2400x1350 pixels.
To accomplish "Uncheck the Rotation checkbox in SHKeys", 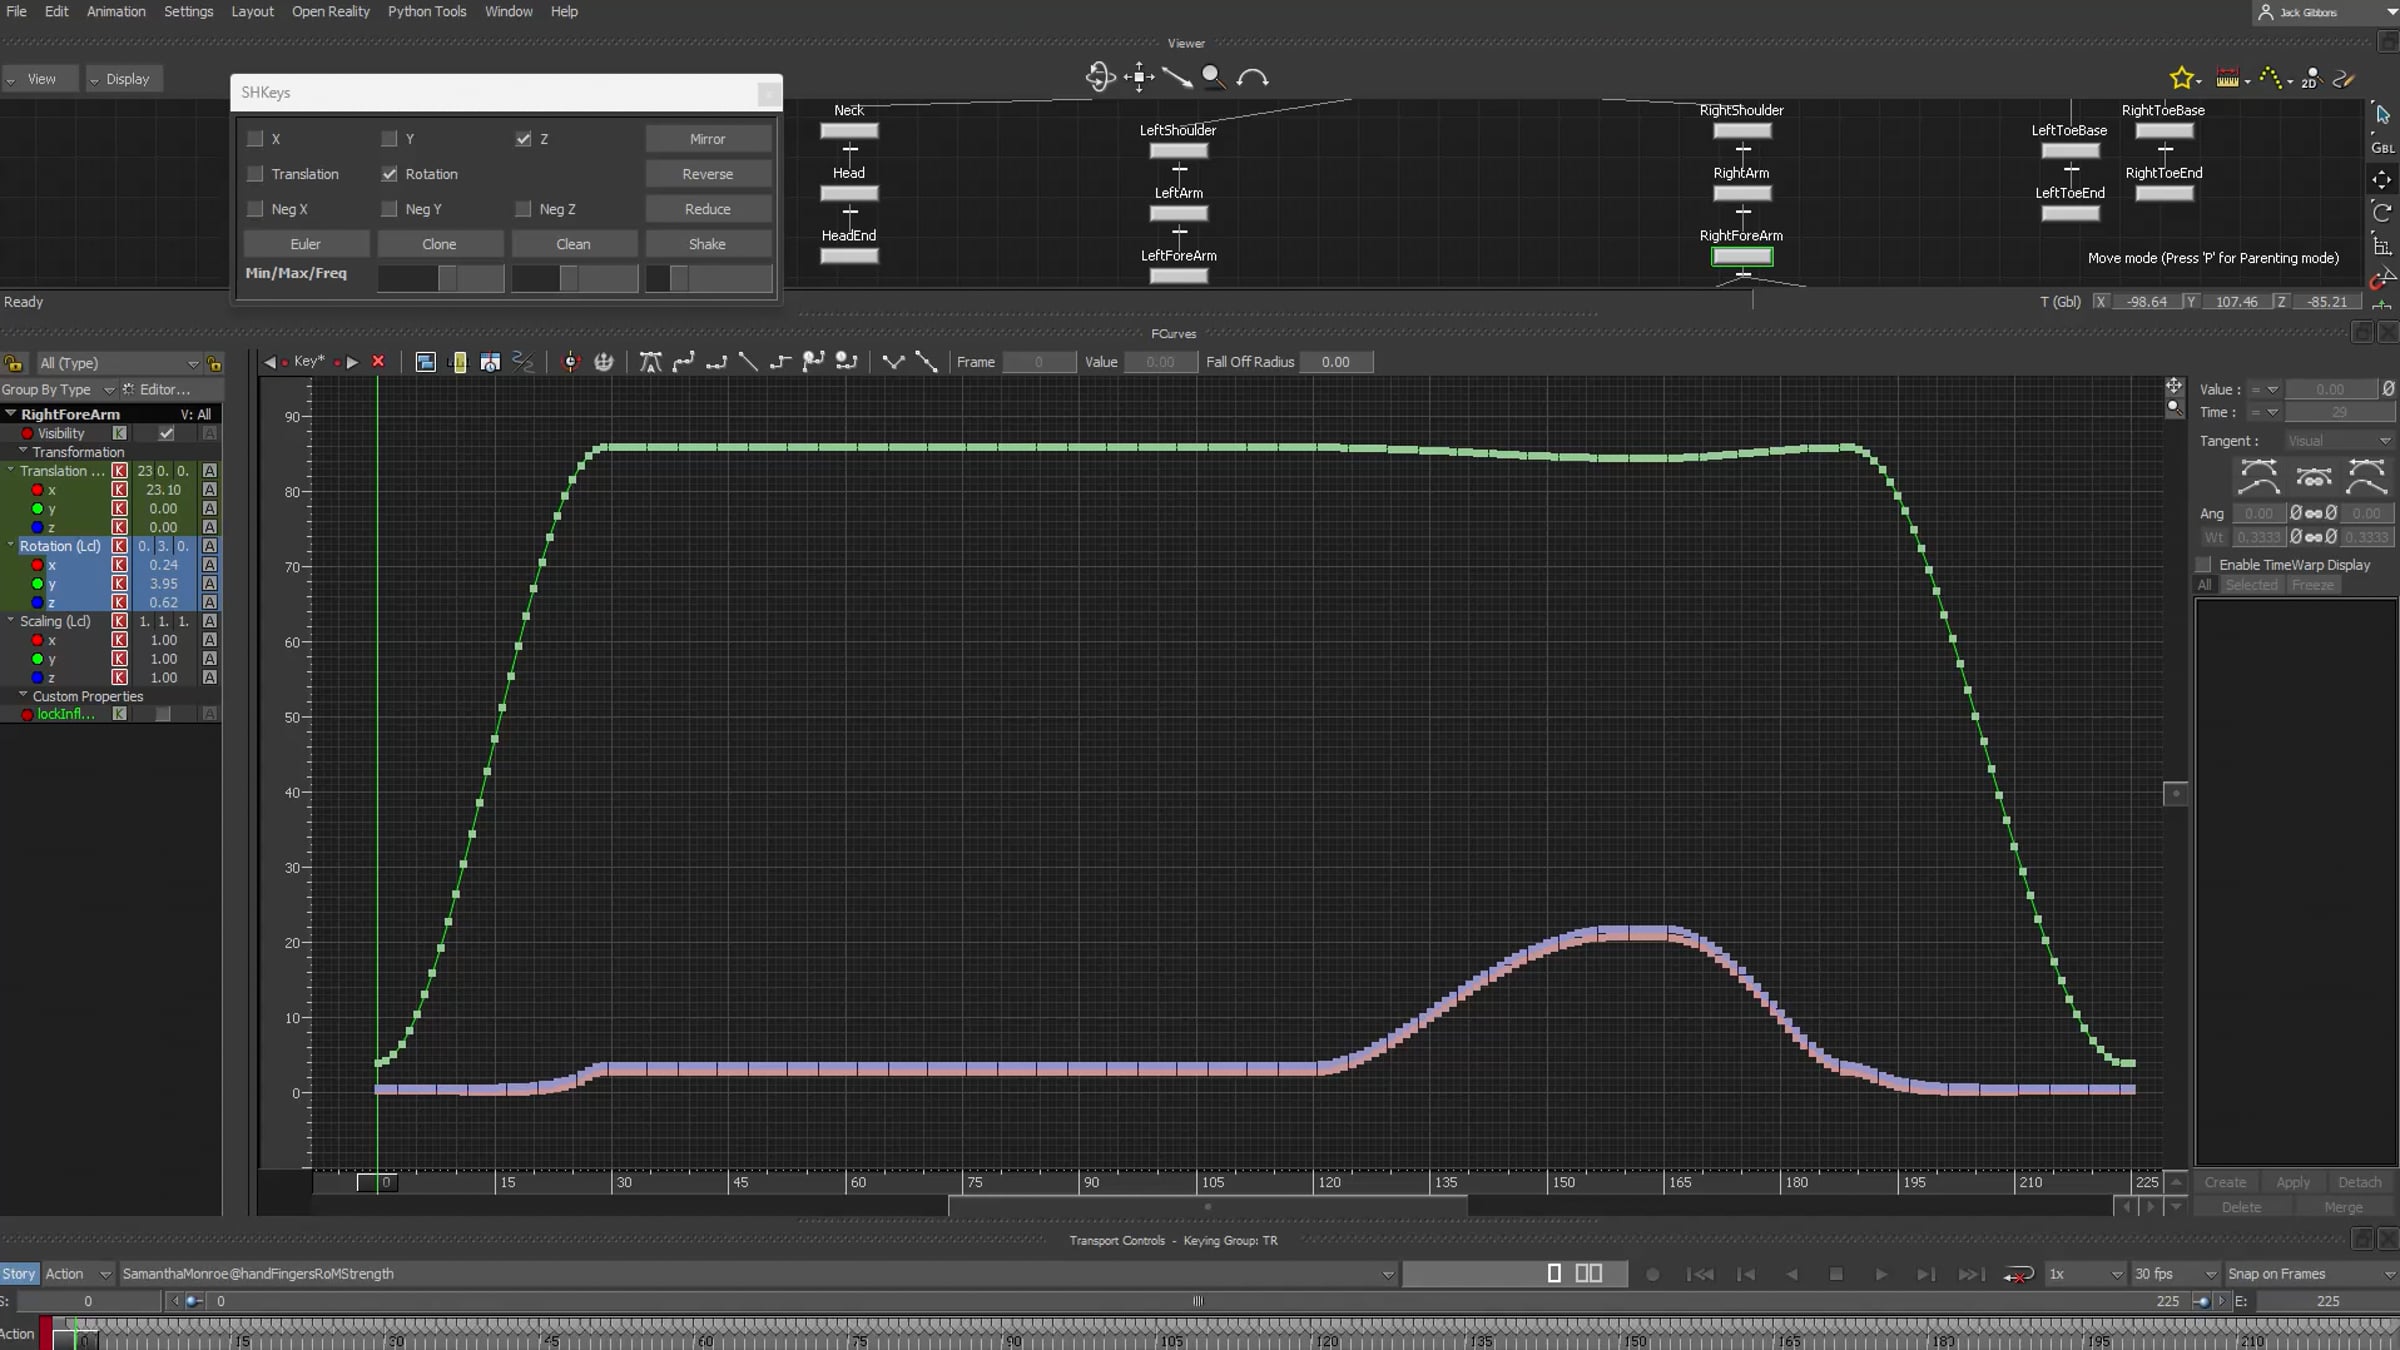I will coord(390,174).
